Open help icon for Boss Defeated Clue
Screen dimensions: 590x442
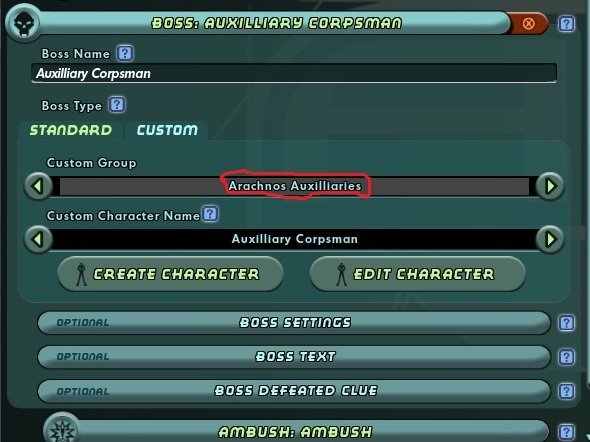click(566, 391)
